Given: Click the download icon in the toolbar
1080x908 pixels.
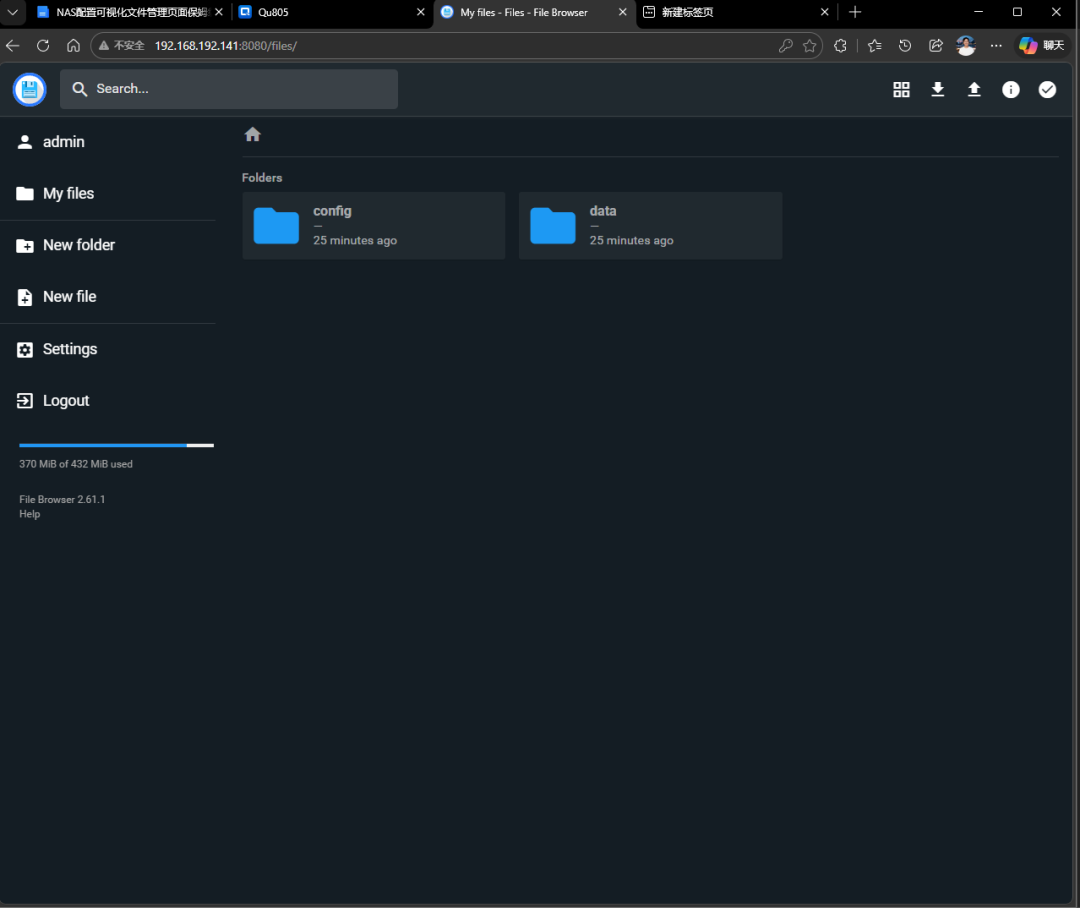Looking at the screenshot, I should pyautogui.click(x=937, y=89).
